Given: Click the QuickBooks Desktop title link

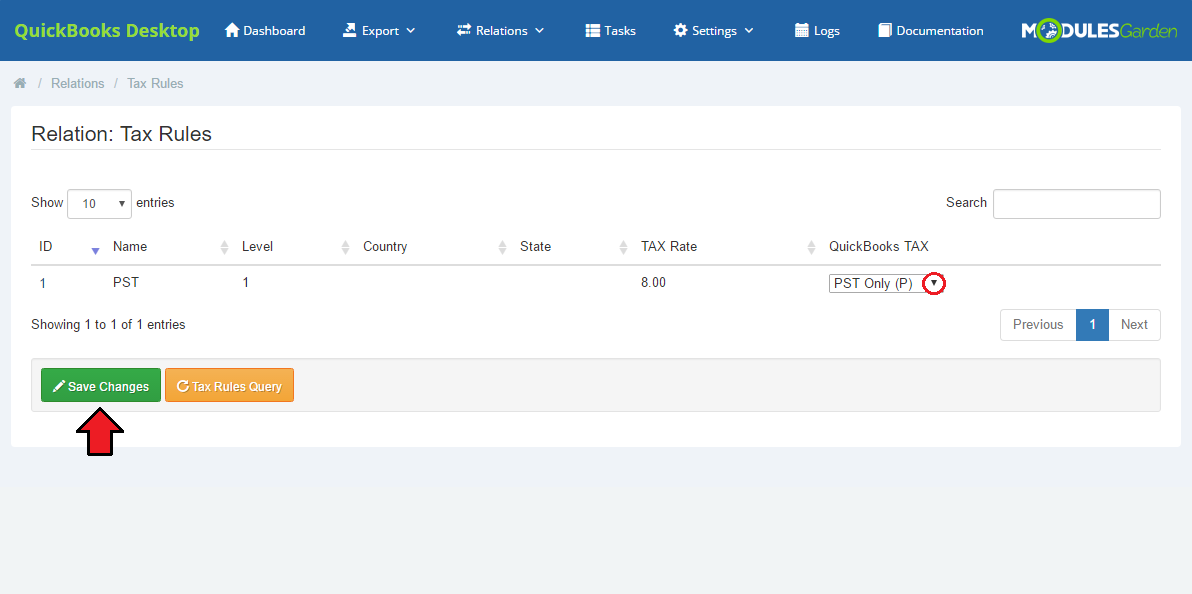Looking at the screenshot, I should tap(107, 30).
